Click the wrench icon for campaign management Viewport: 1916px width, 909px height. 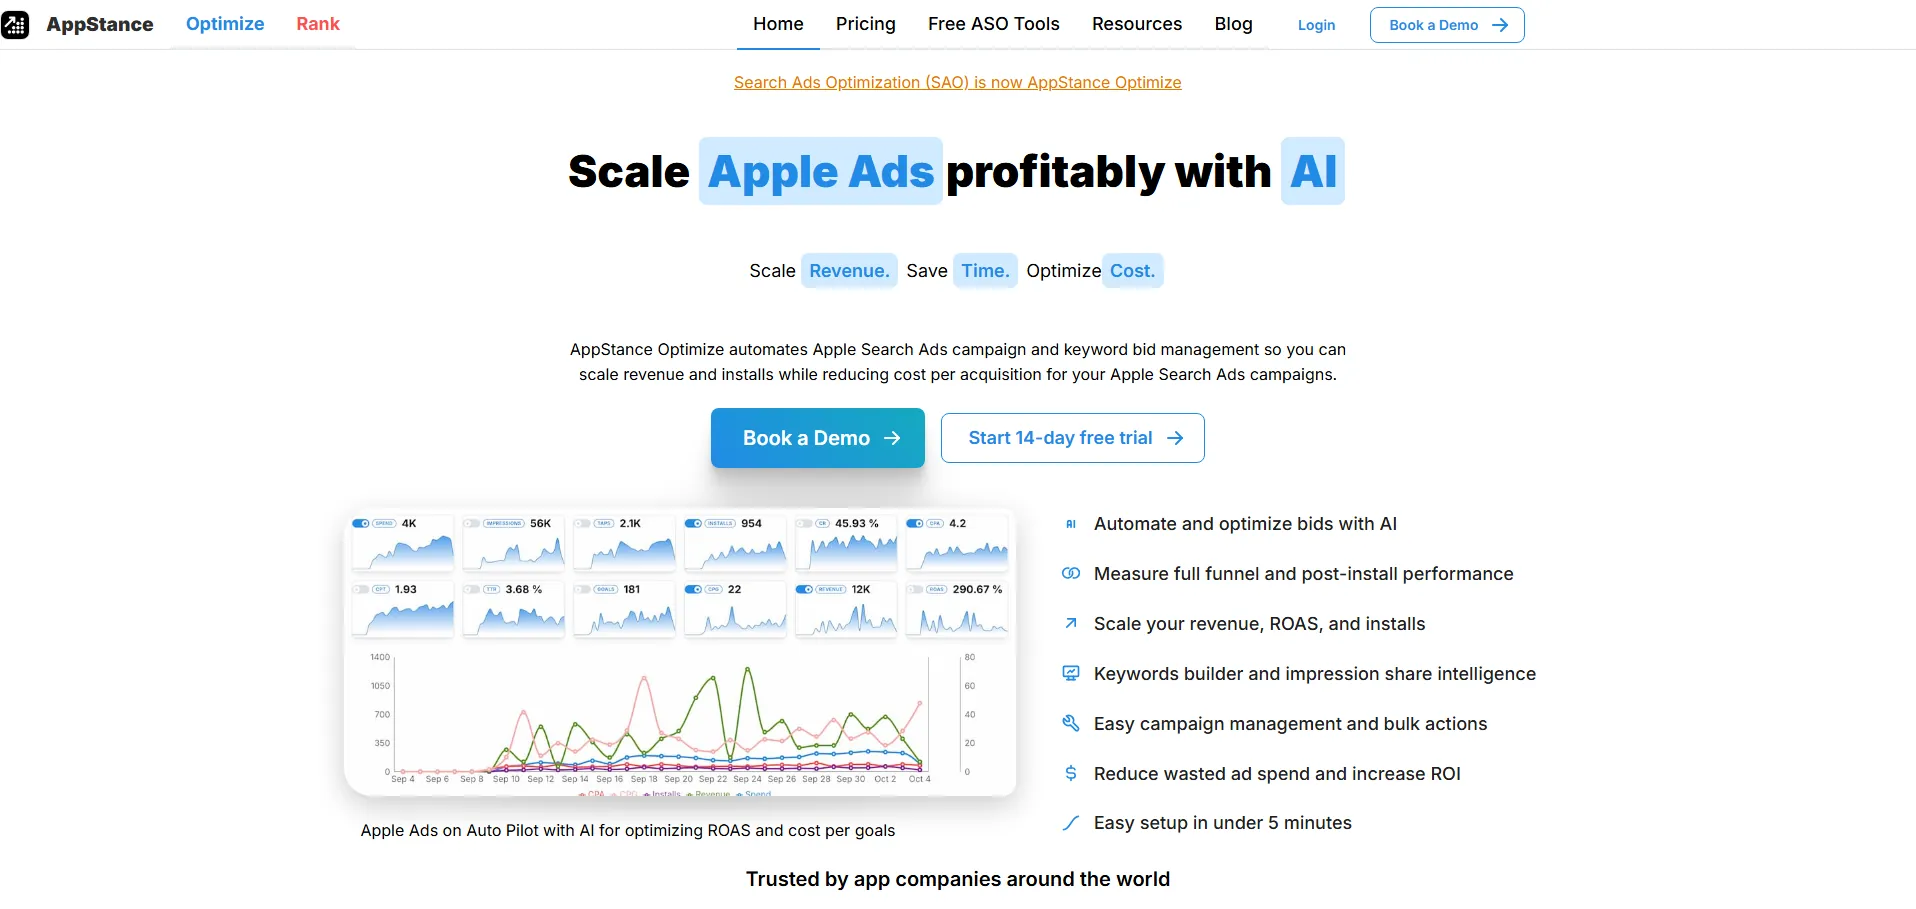coord(1071,724)
